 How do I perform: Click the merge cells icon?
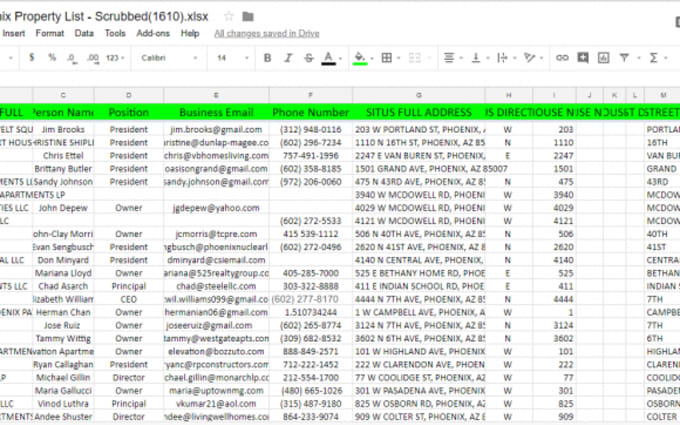click(x=415, y=58)
